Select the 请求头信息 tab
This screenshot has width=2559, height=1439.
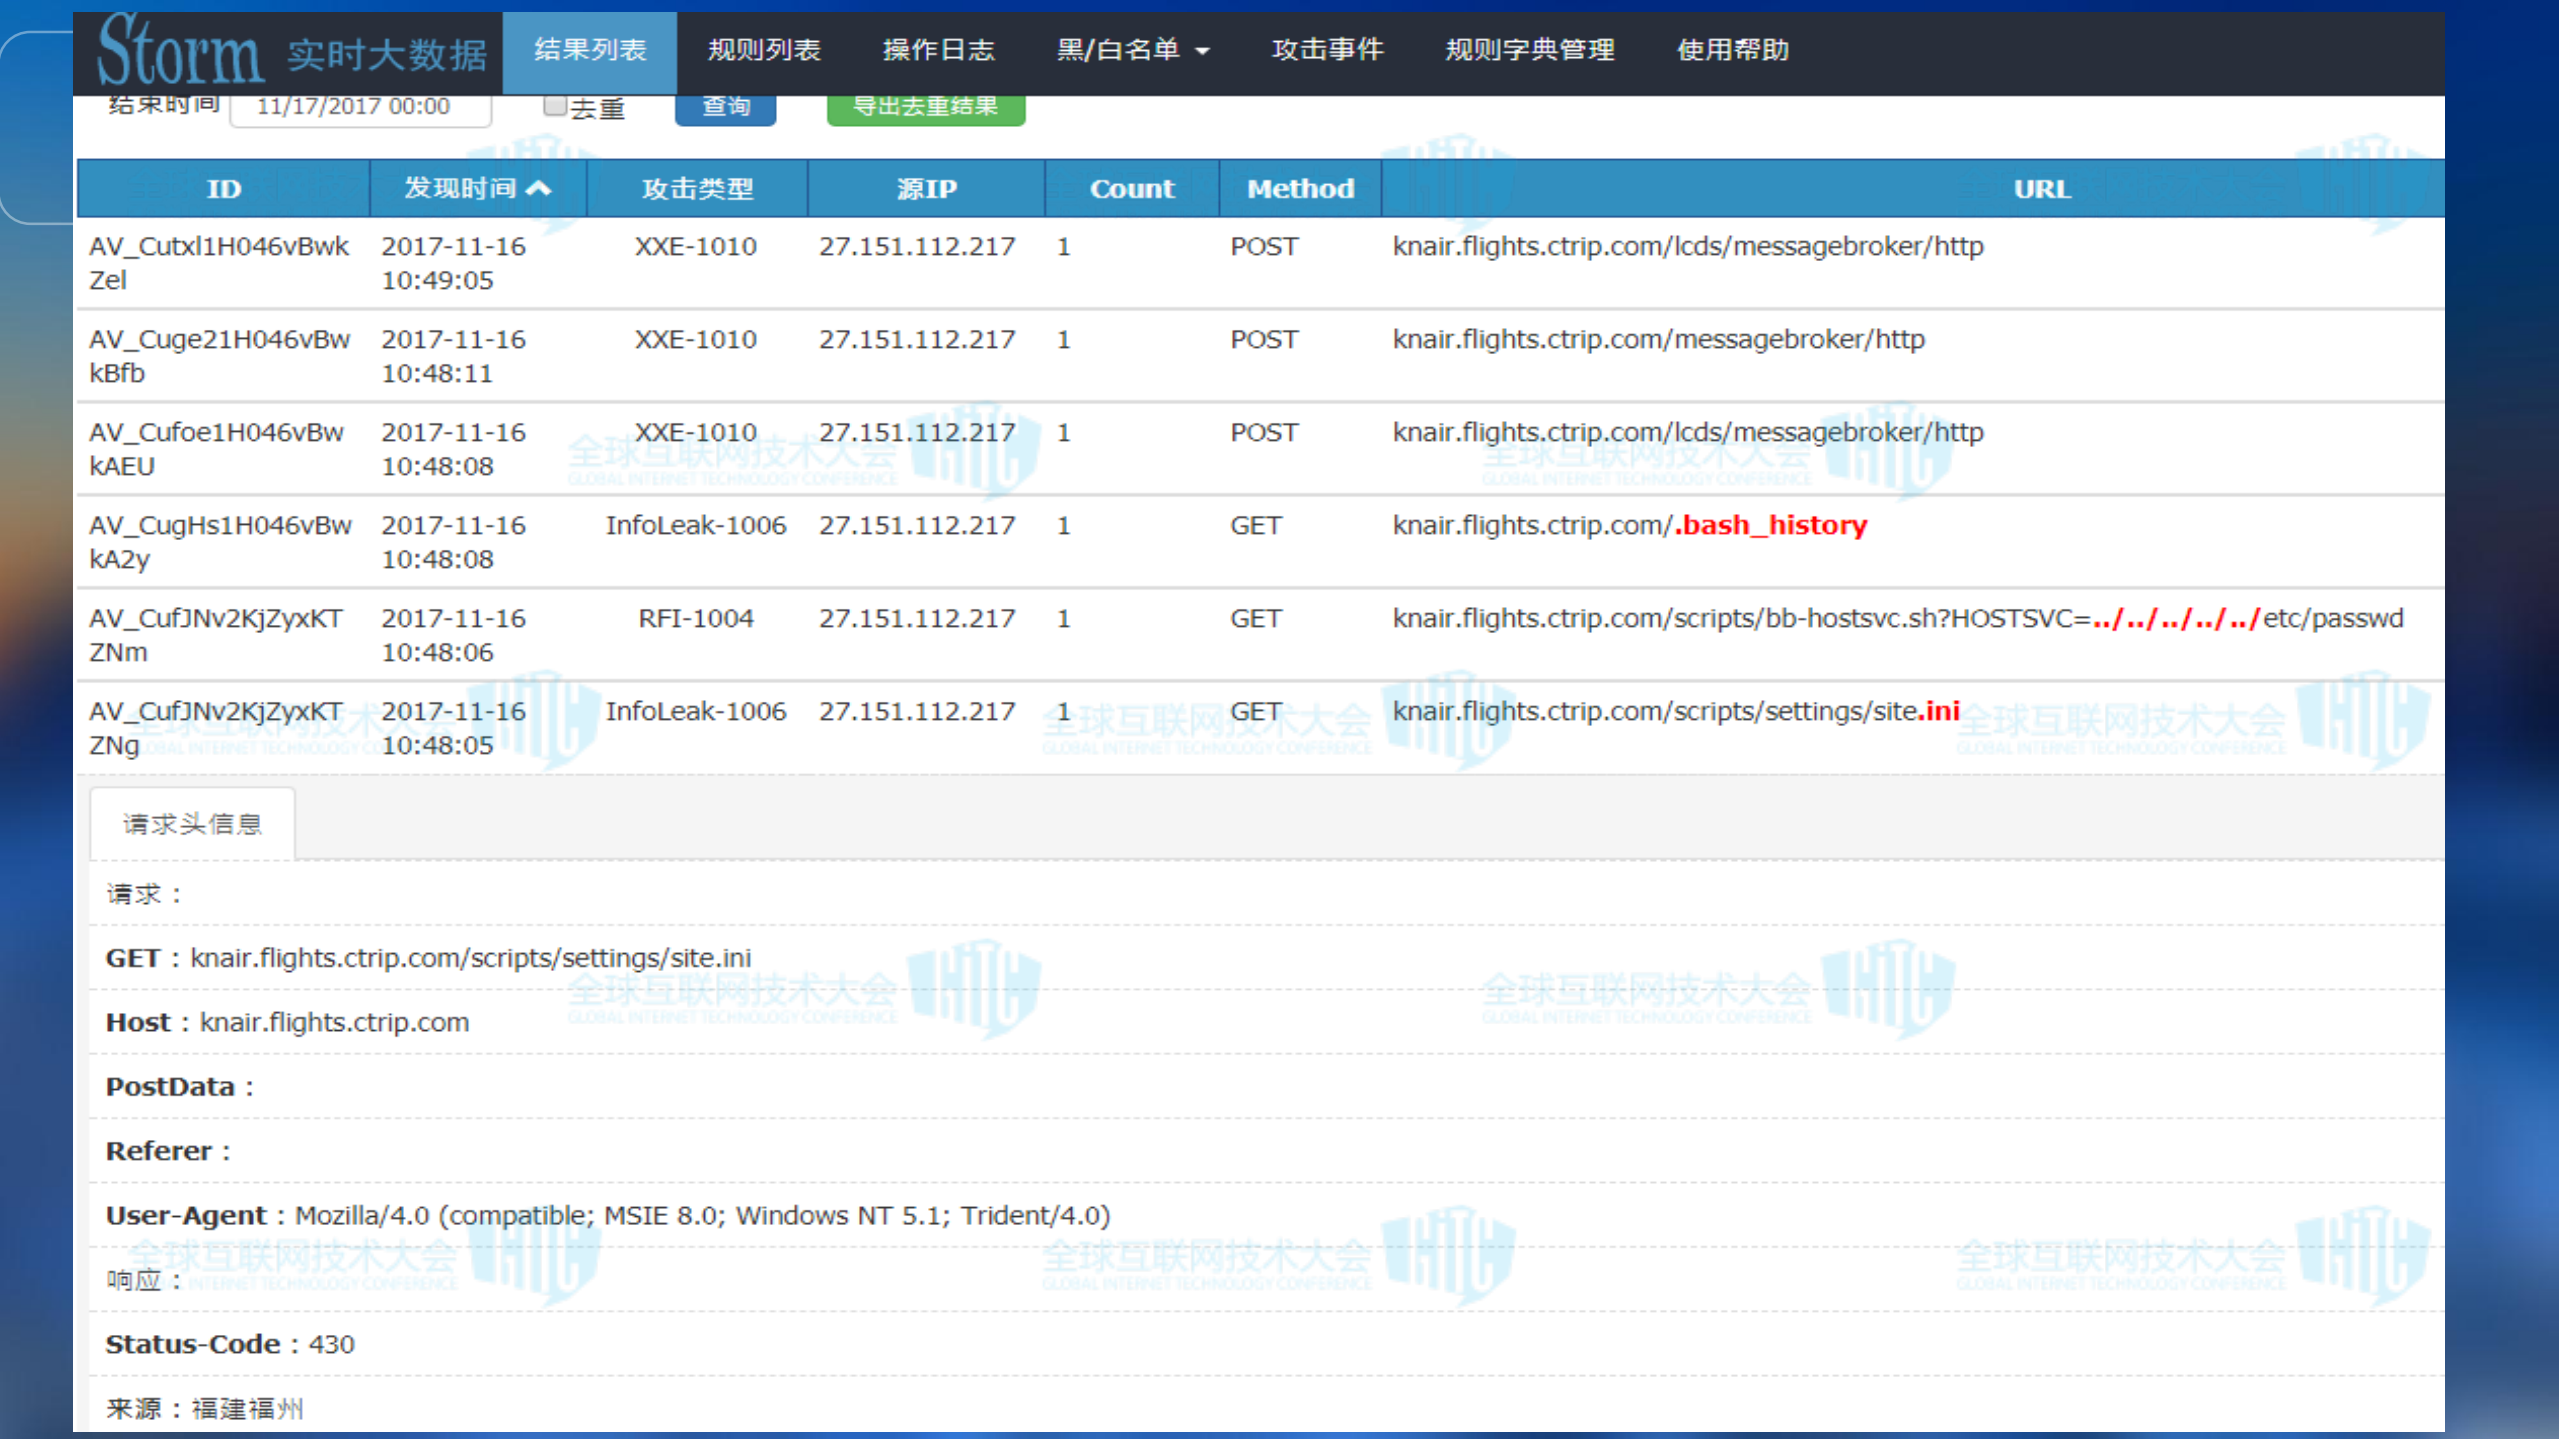pyautogui.click(x=191, y=822)
